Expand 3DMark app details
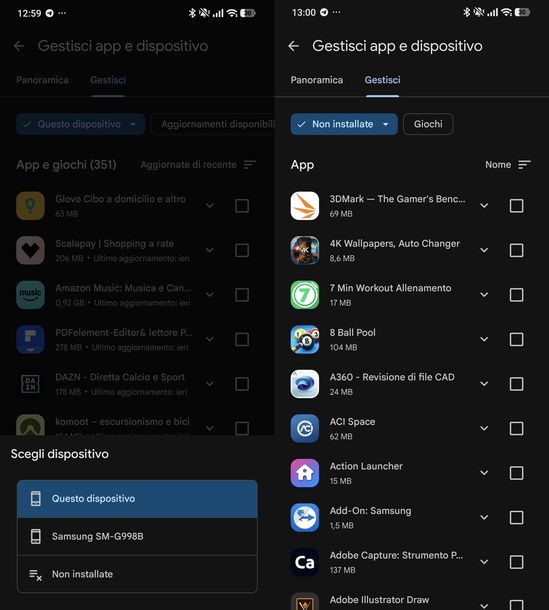Viewport: 549px width, 610px height. click(484, 205)
